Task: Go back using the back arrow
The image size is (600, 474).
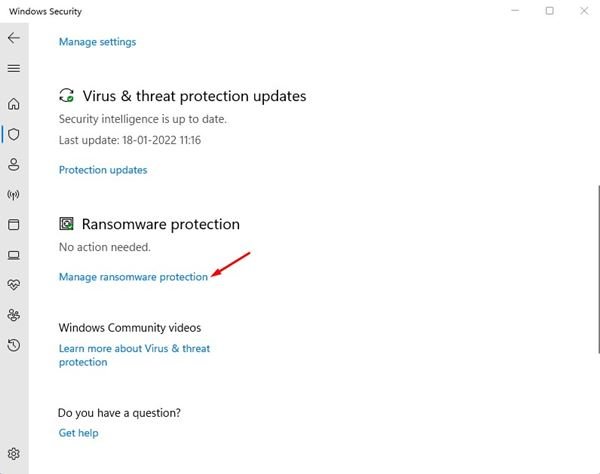Action: (14, 37)
